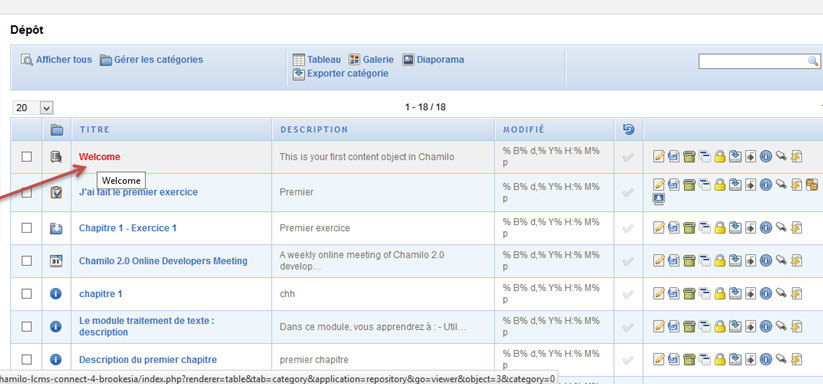The image size is (823, 384).
Task: Tick the checkbox for 'chapitre 1' row
Action: [26, 293]
